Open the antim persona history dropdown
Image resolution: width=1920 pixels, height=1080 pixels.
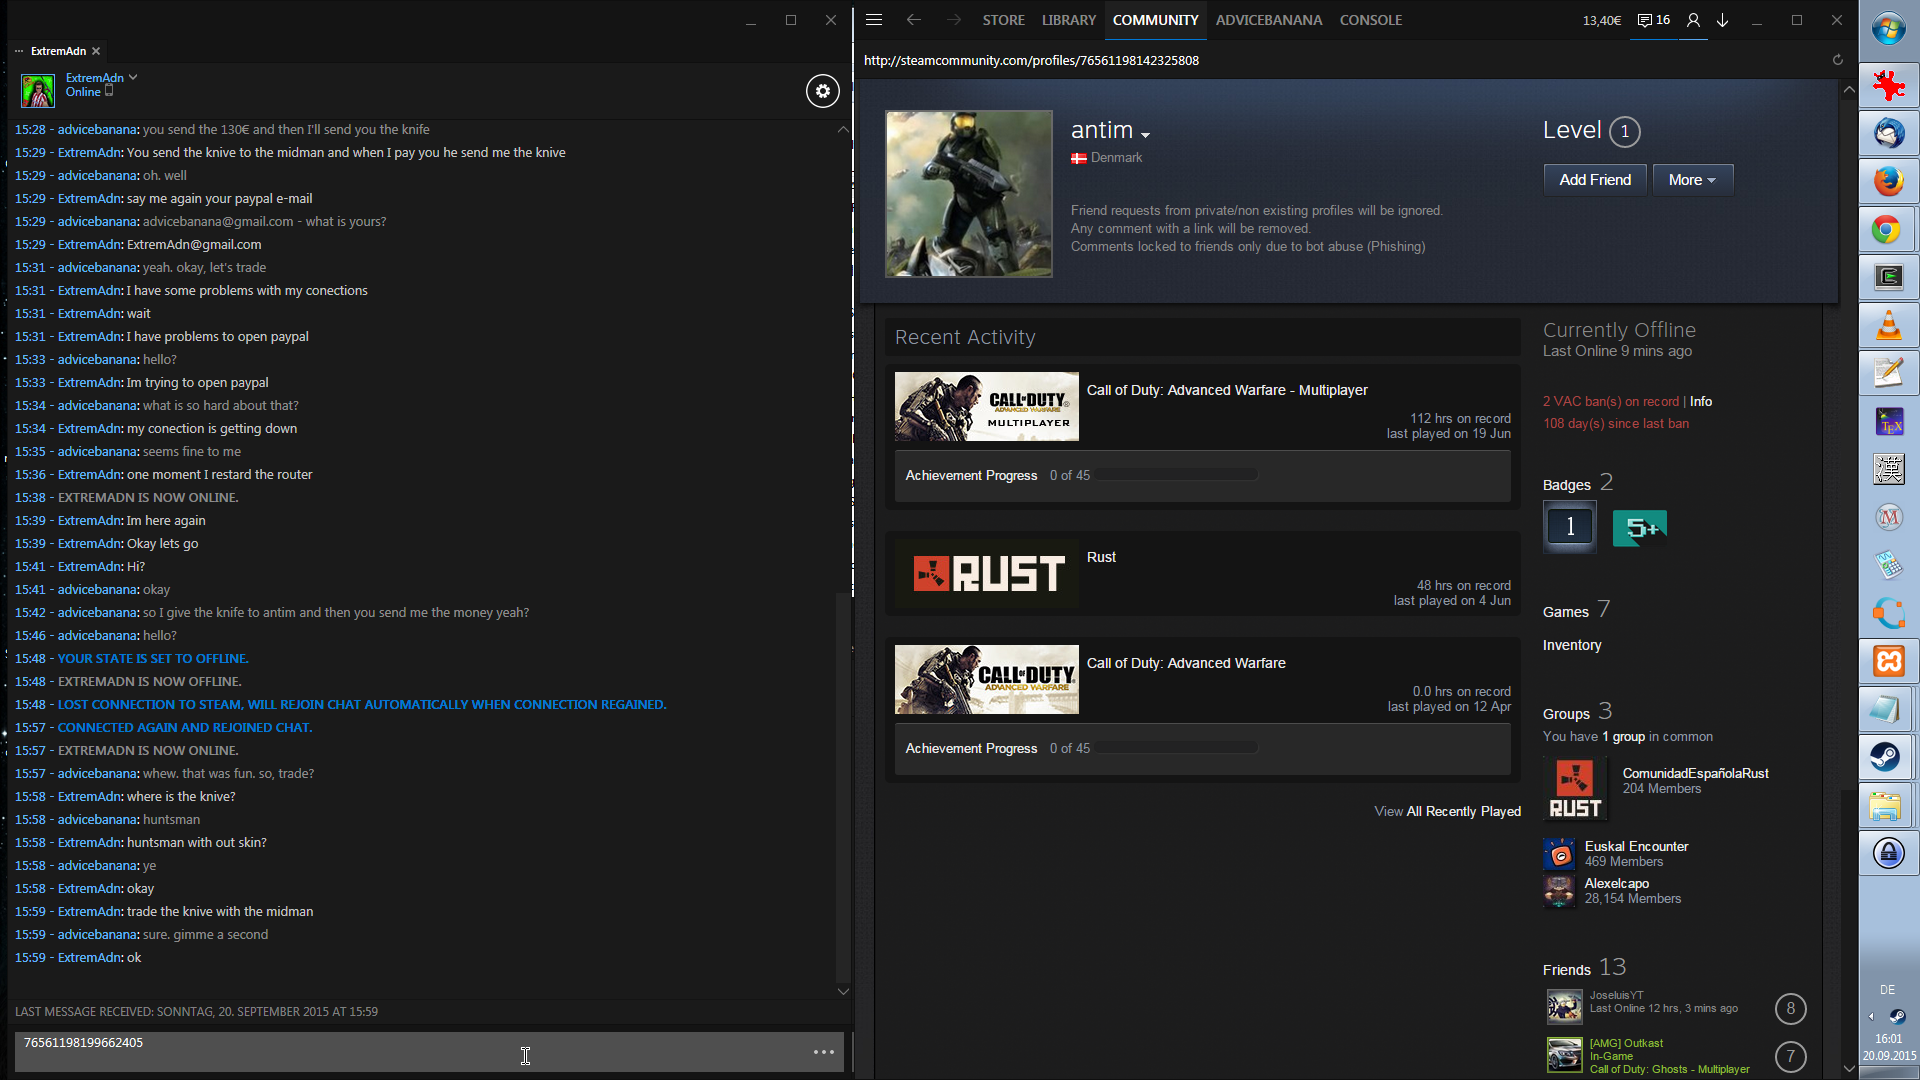(x=1145, y=135)
